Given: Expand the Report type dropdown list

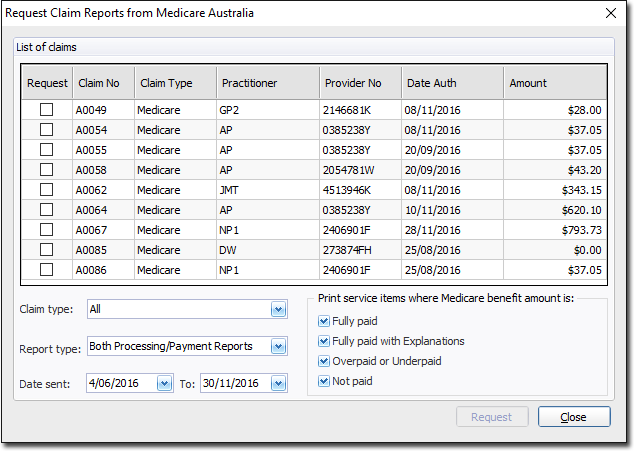Looking at the screenshot, I should [278, 347].
